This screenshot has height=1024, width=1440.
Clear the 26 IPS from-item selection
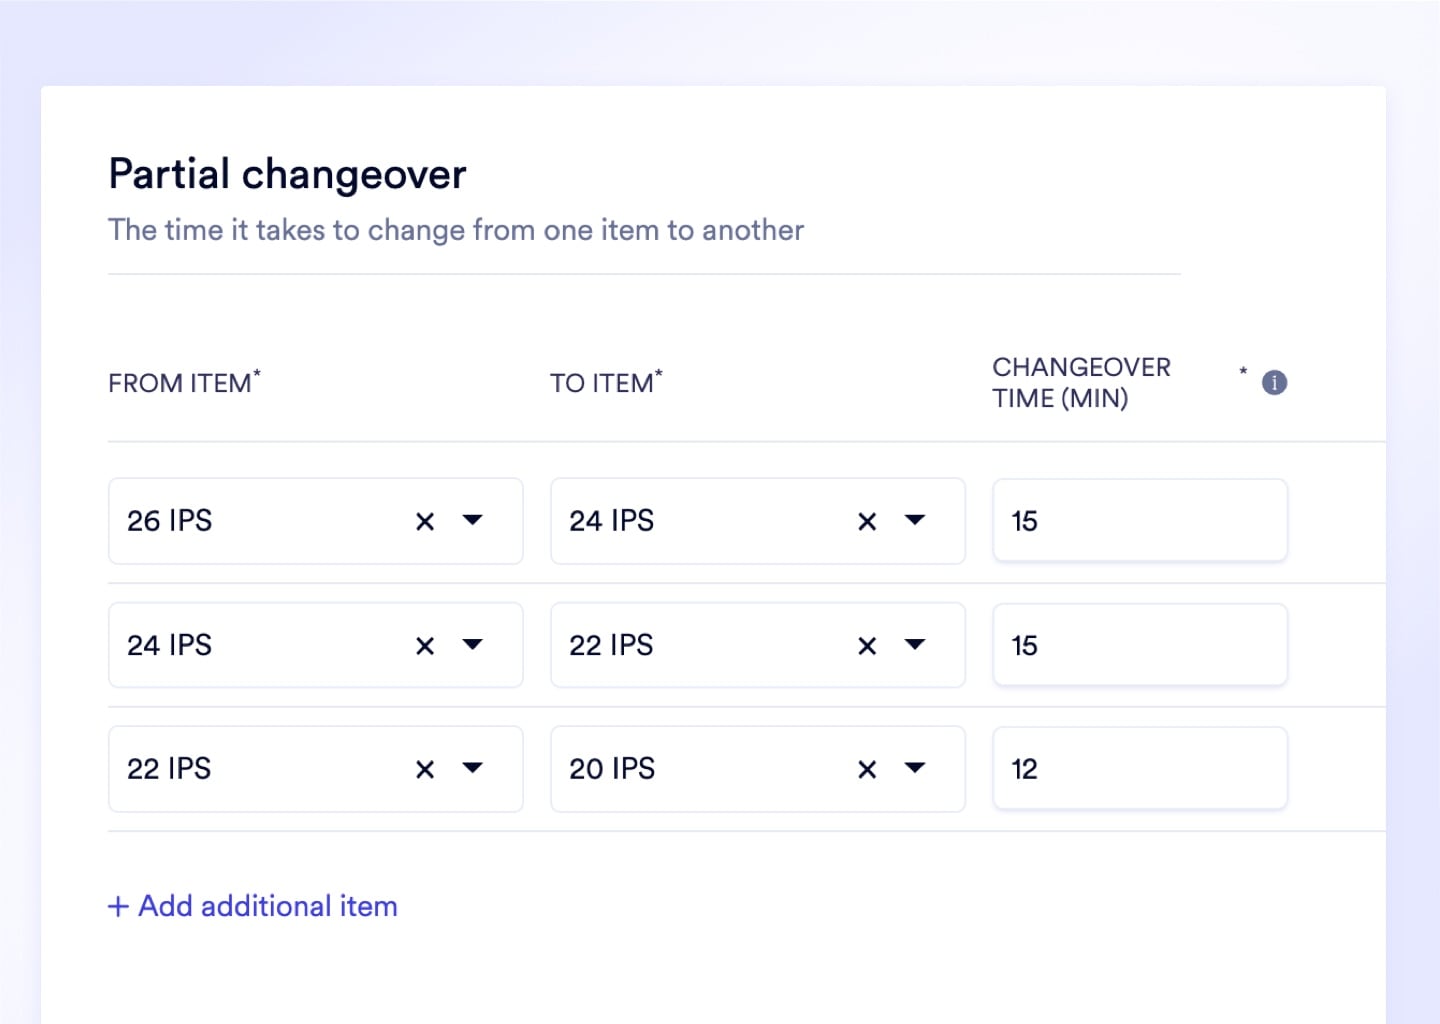[x=425, y=521]
